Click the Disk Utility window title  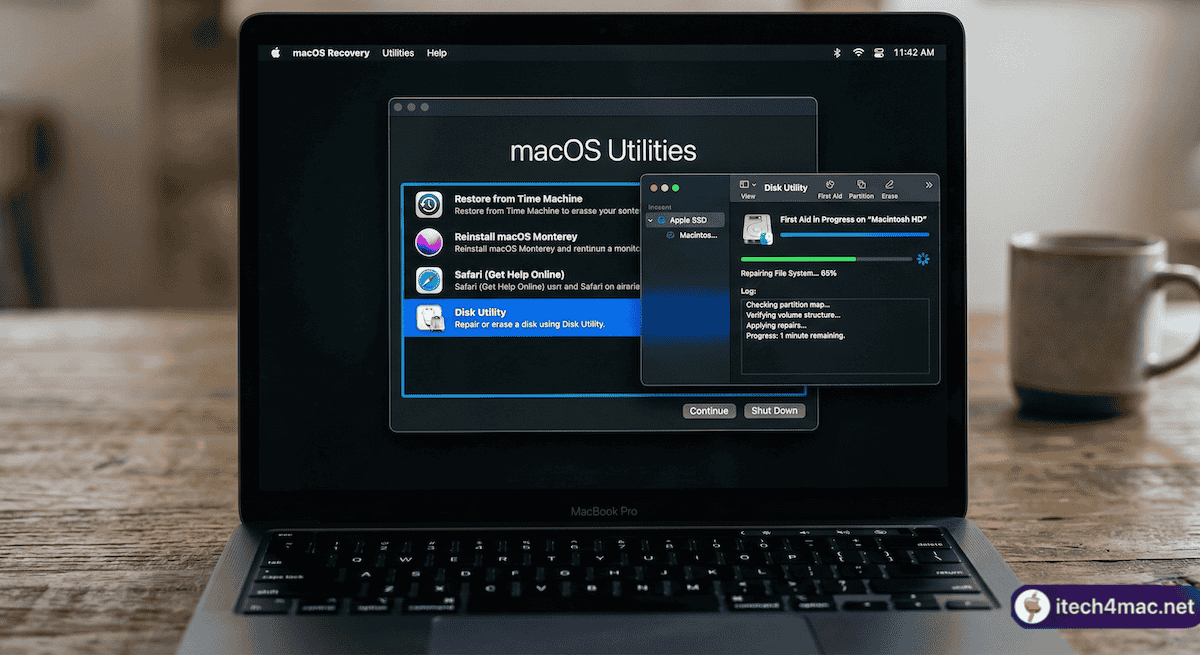(x=786, y=187)
